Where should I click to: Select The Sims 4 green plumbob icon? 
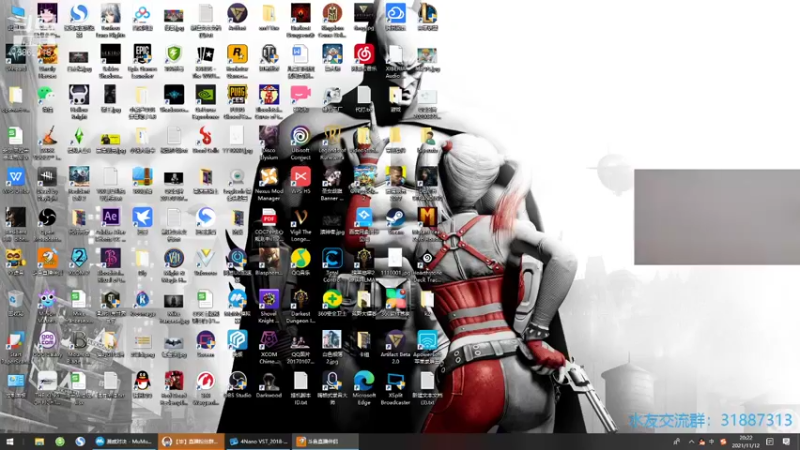click(x=79, y=136)
